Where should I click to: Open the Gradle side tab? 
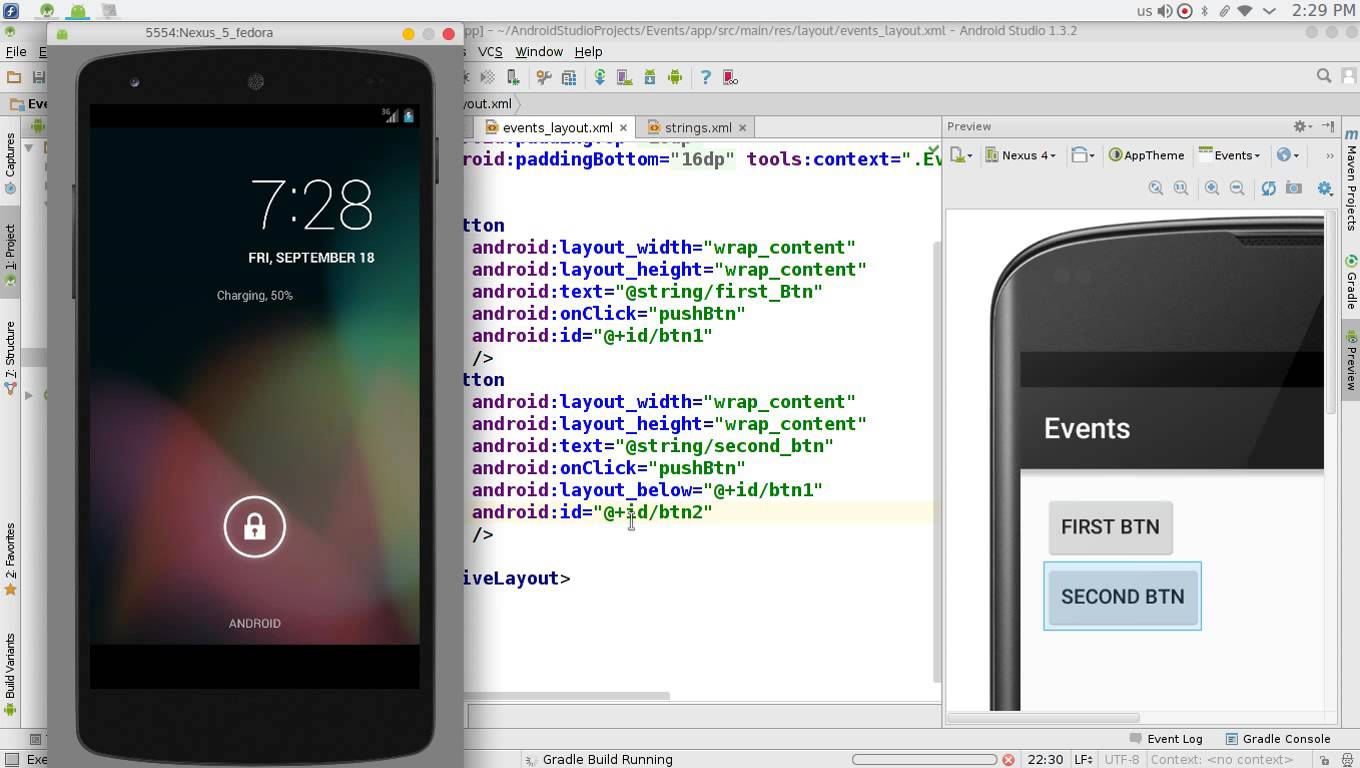pyautogui.click(x=1350, y=282)
